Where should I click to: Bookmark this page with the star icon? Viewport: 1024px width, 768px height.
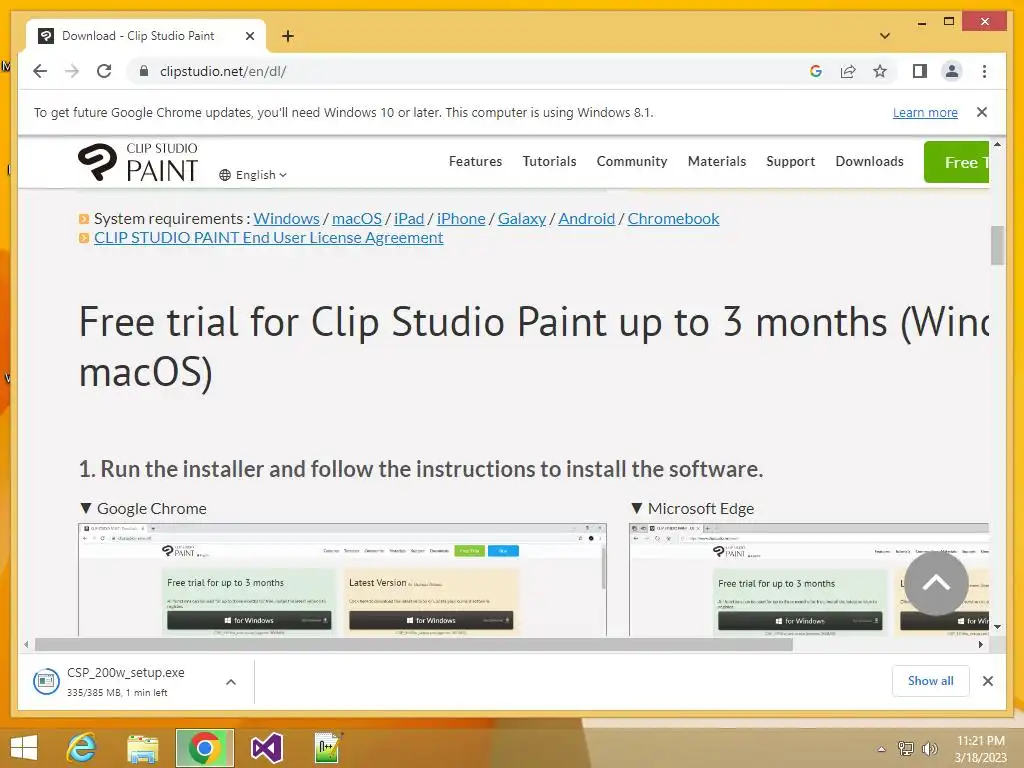(880, 71)
